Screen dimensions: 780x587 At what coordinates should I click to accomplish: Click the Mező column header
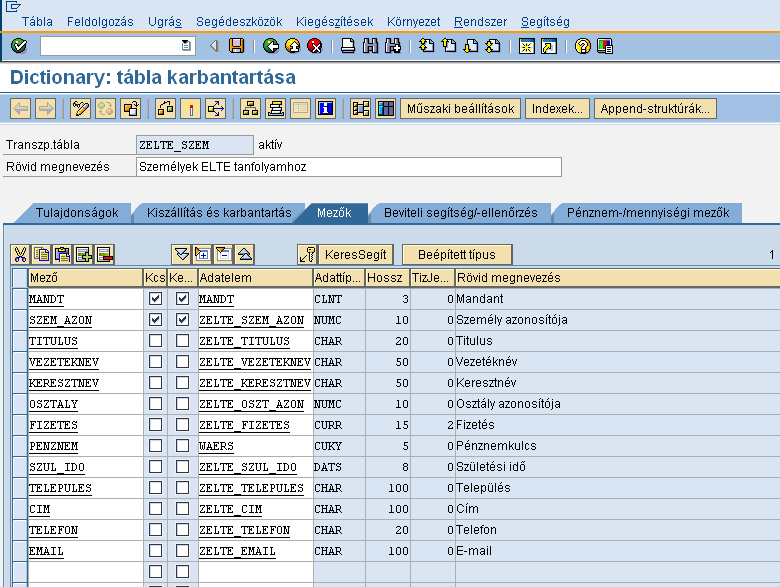tap(86, 278)
